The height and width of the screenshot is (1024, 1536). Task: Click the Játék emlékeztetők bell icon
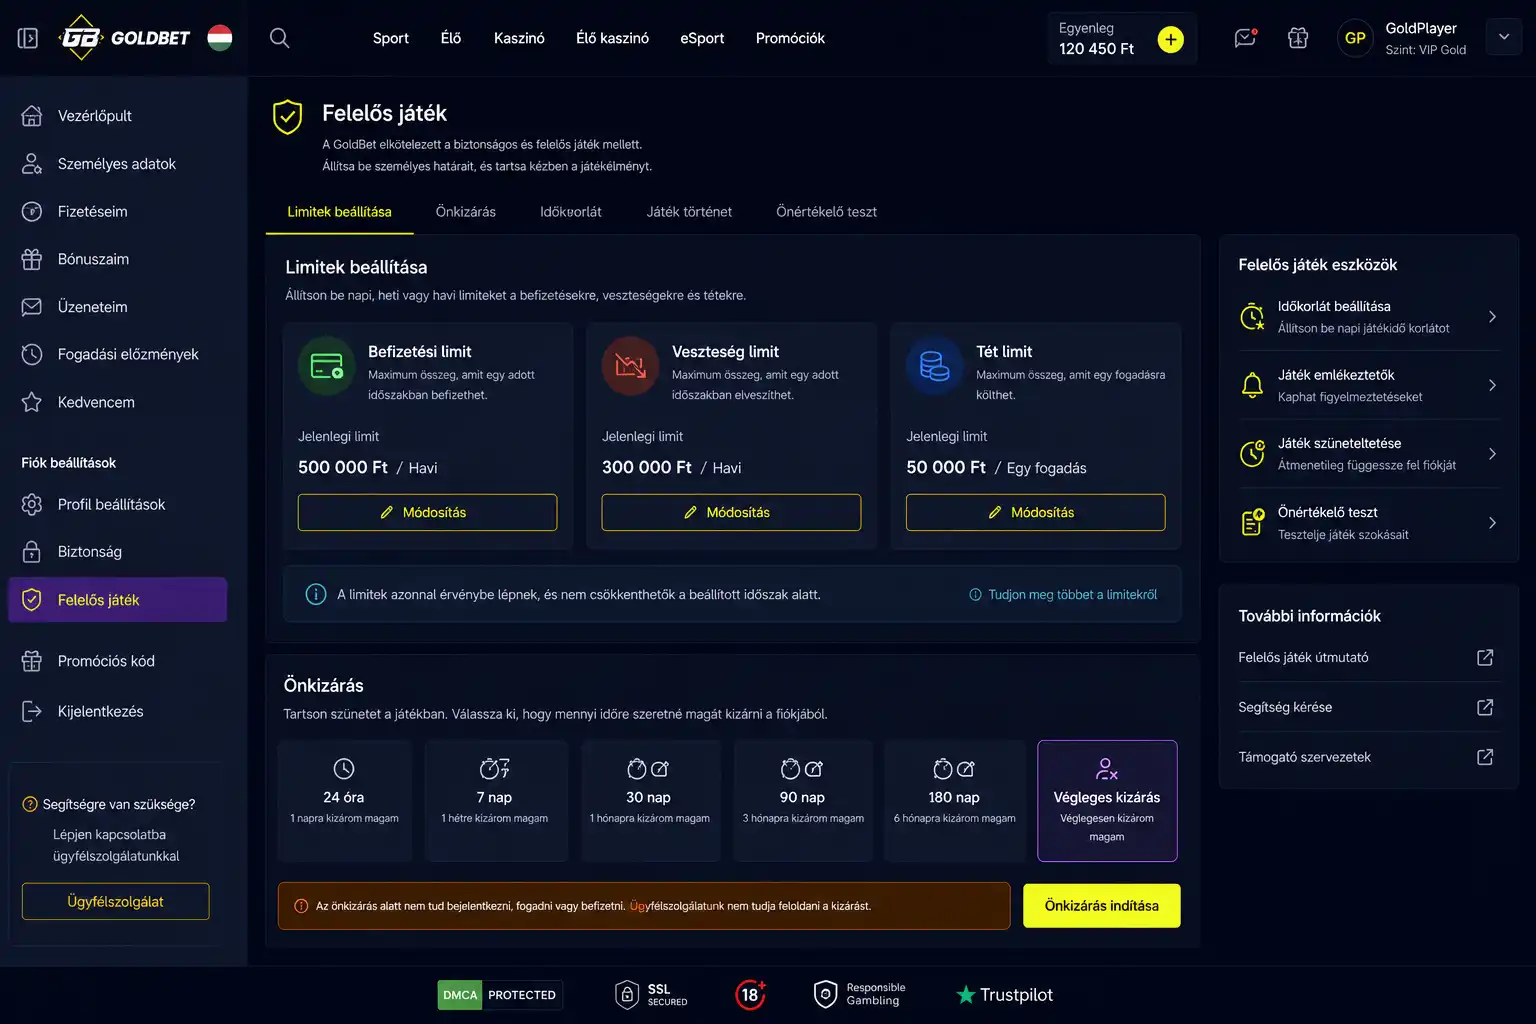(1252, 385)
